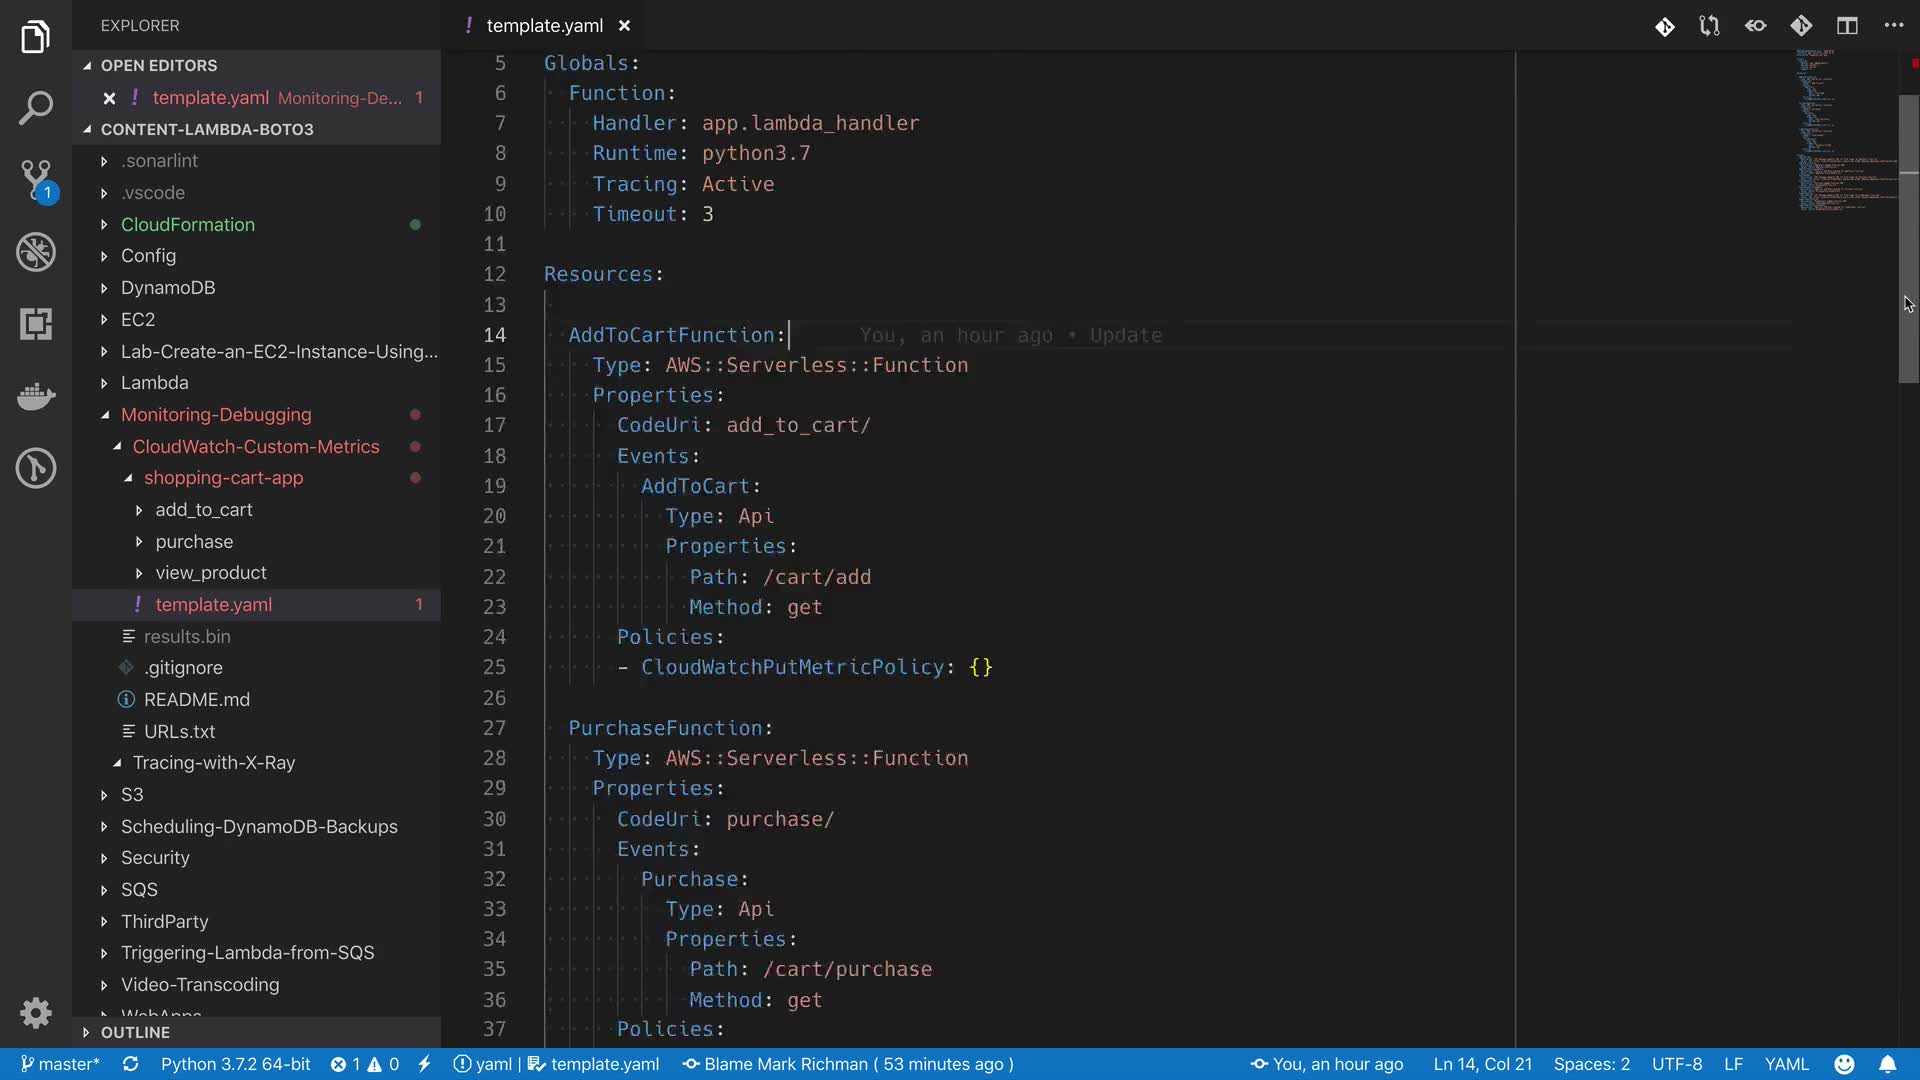Open the Manage gear icon

tap(36, 1013)
